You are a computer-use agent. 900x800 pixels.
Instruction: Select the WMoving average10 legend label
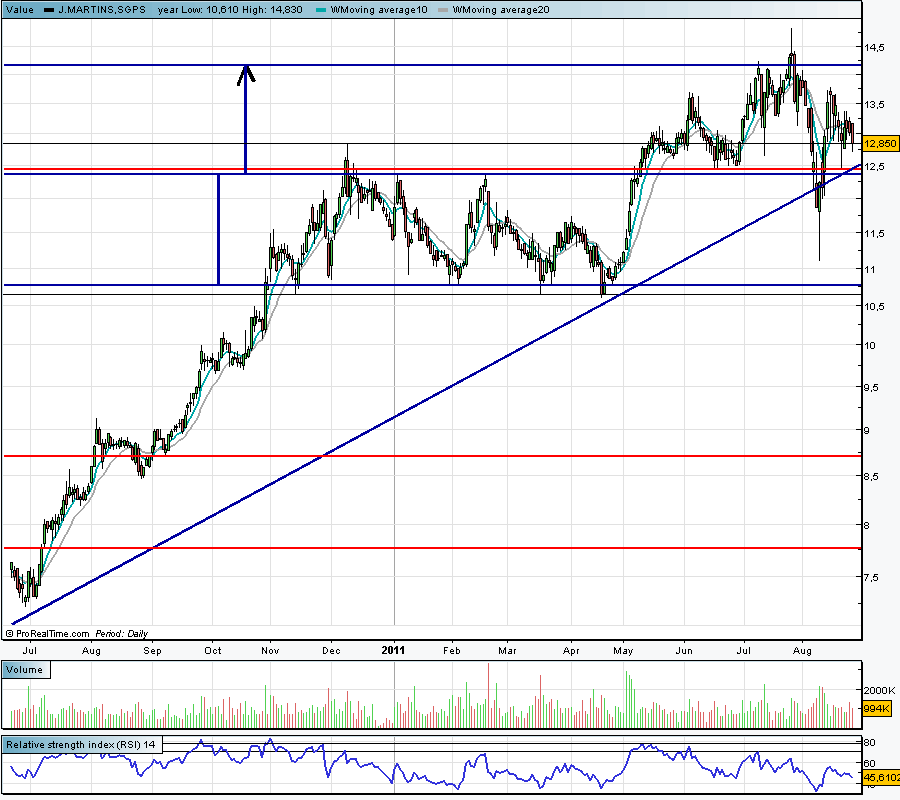(379, 10)
